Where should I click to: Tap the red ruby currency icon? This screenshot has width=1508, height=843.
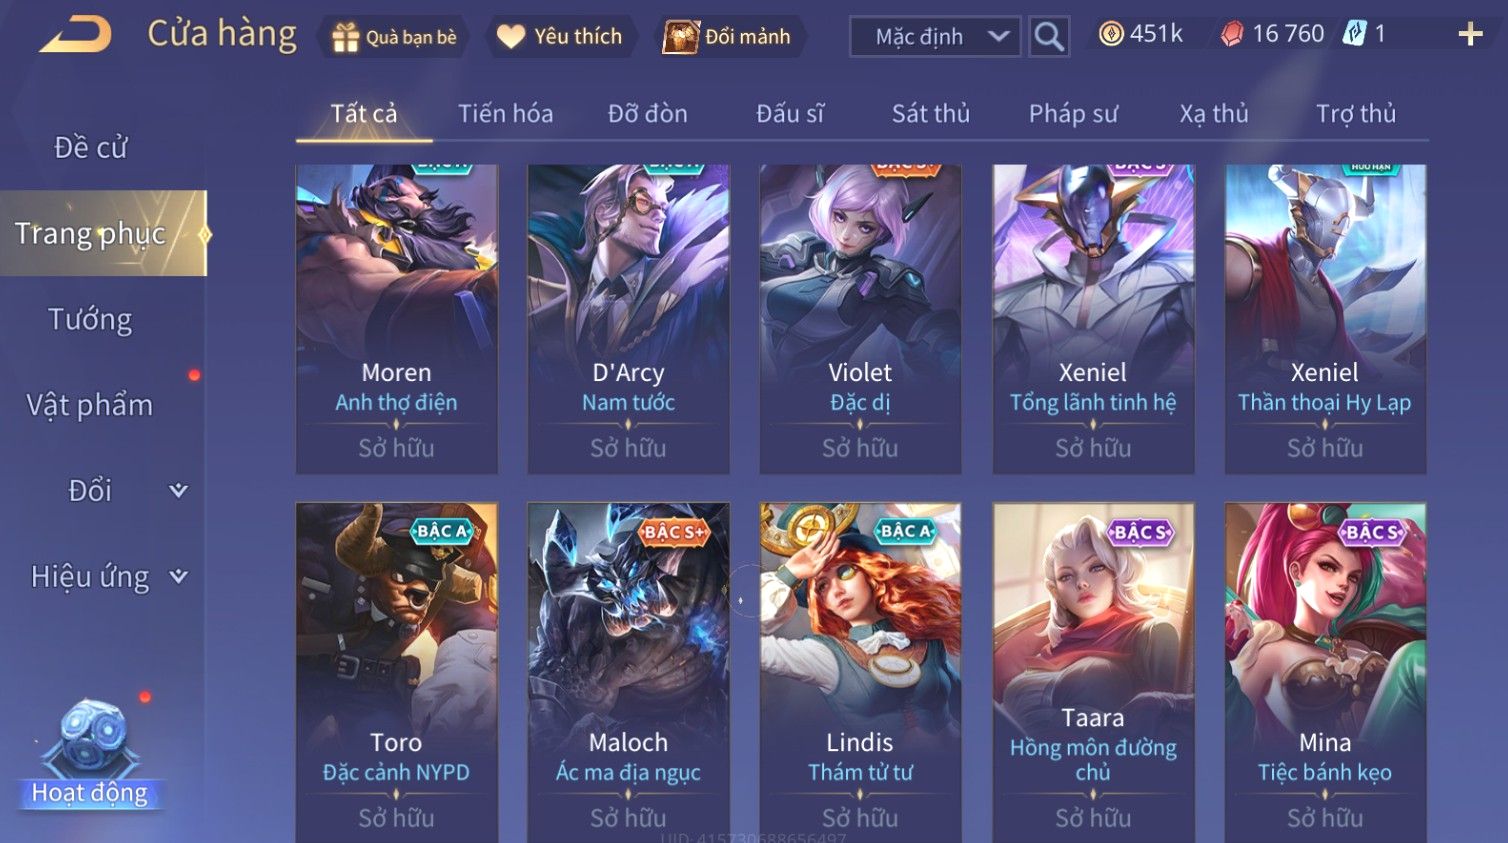coord(1232,34)
